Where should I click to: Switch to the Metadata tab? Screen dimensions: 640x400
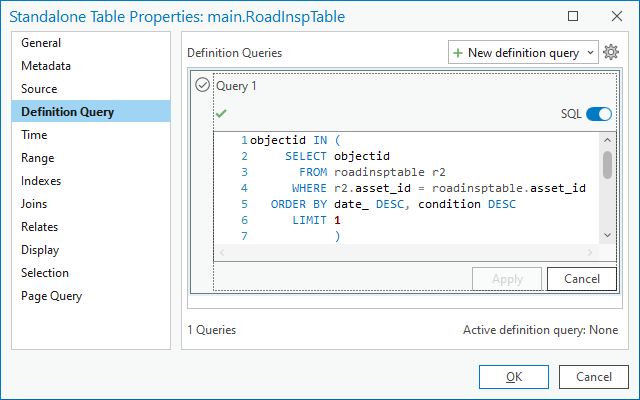pos(46,66)
